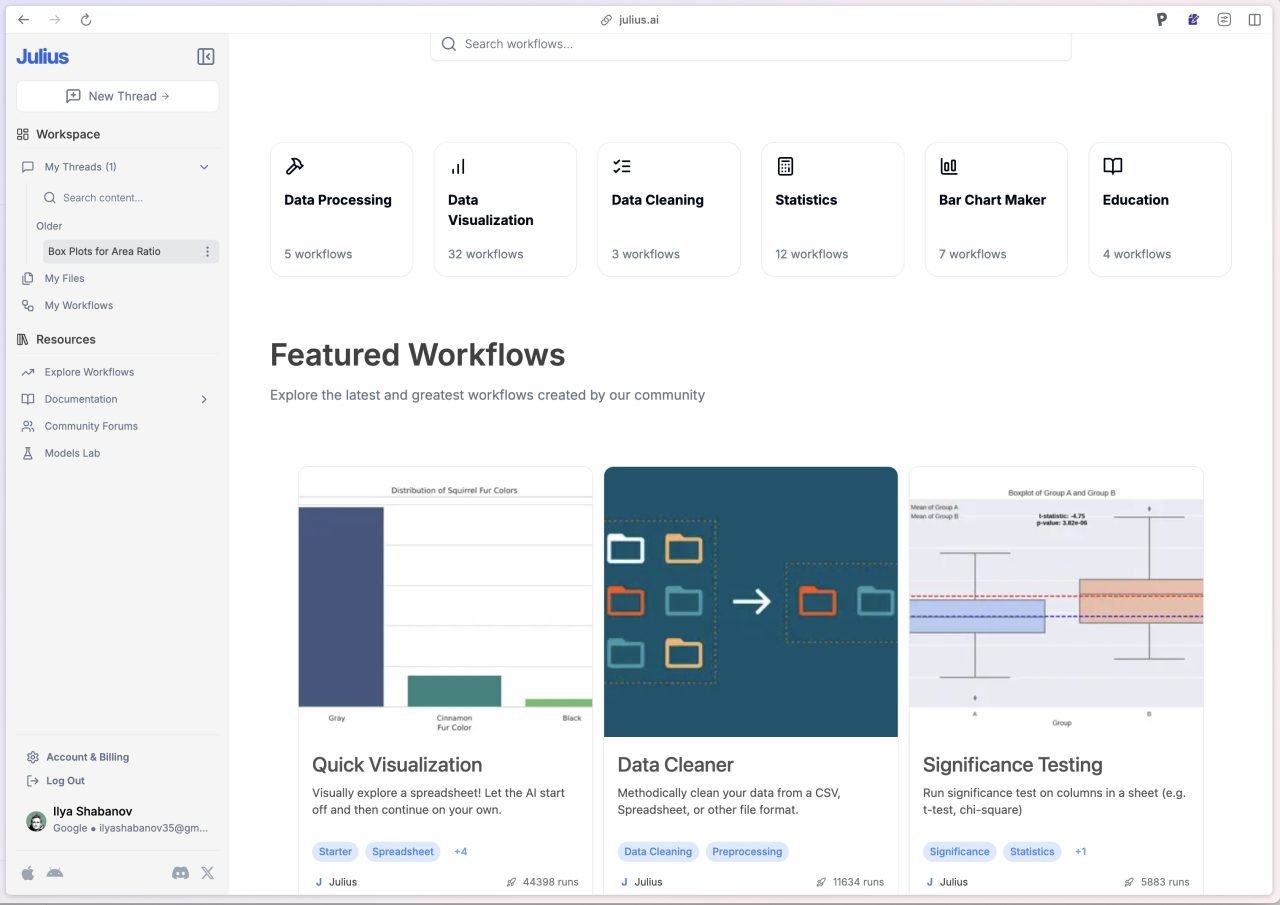Click Log Out
The height and width of the screenshot is (905, 1280).
(65, 781)
